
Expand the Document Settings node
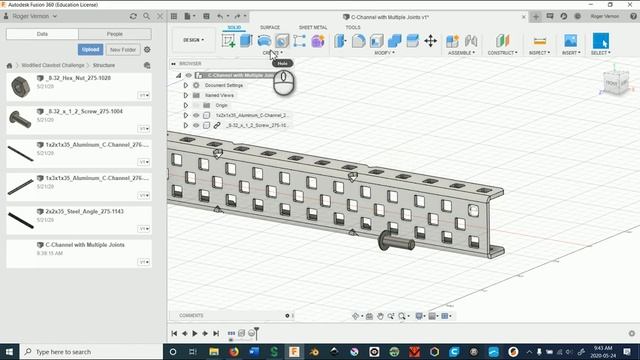[x=186, y=85]
